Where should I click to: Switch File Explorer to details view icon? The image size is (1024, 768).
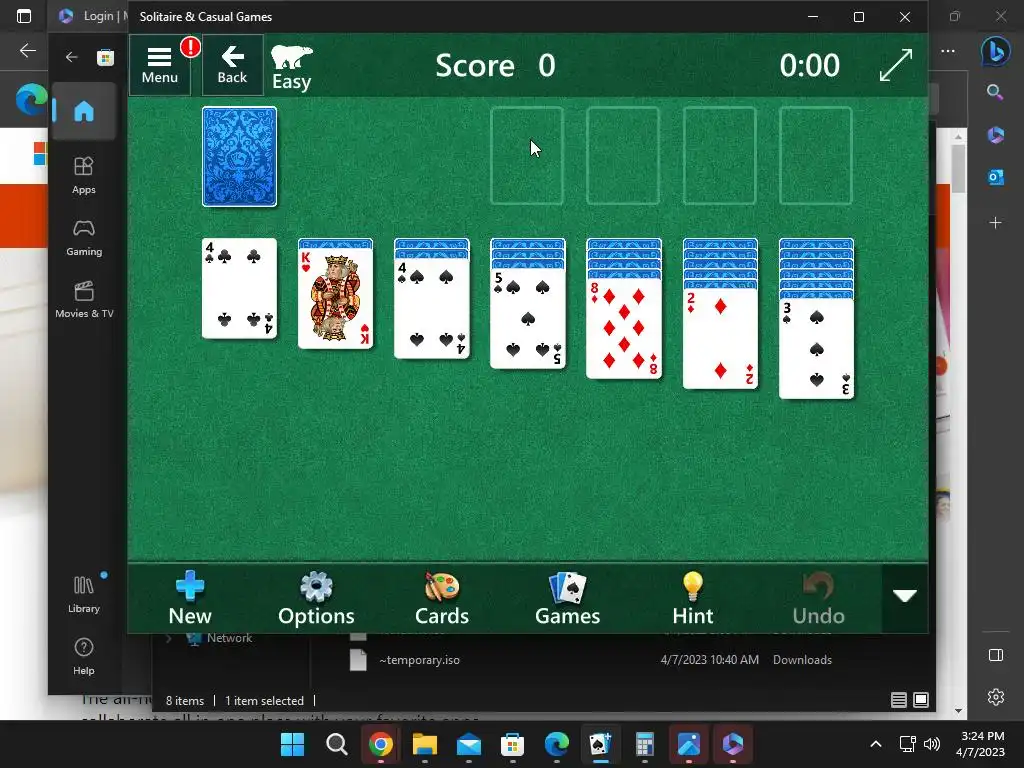(899, 700)
